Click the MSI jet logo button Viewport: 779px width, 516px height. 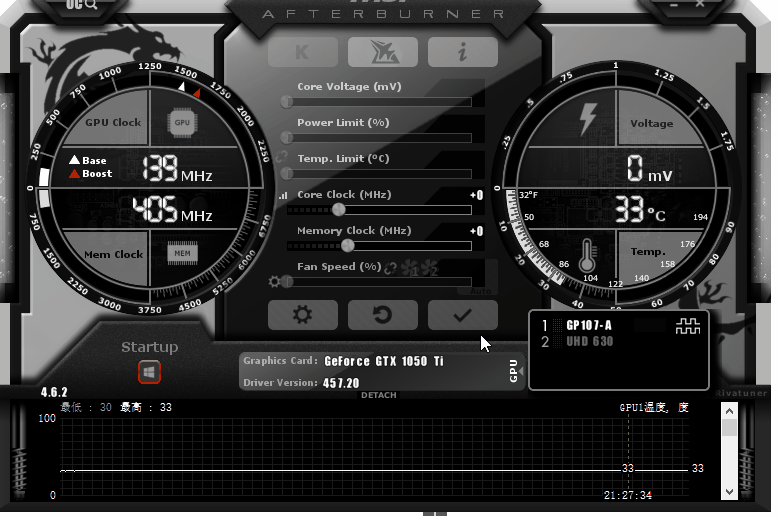[x=383, y=52]
